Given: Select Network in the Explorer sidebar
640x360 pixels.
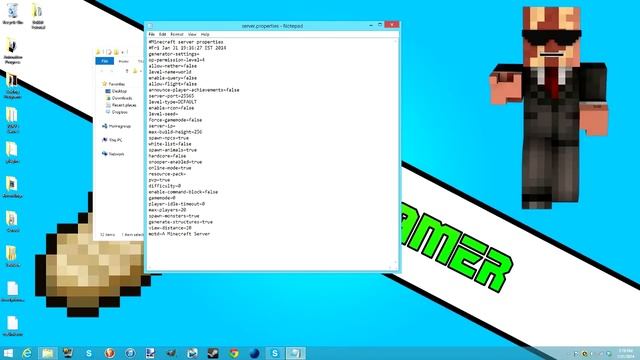Looking at the screenshot, I should [113, 154].
